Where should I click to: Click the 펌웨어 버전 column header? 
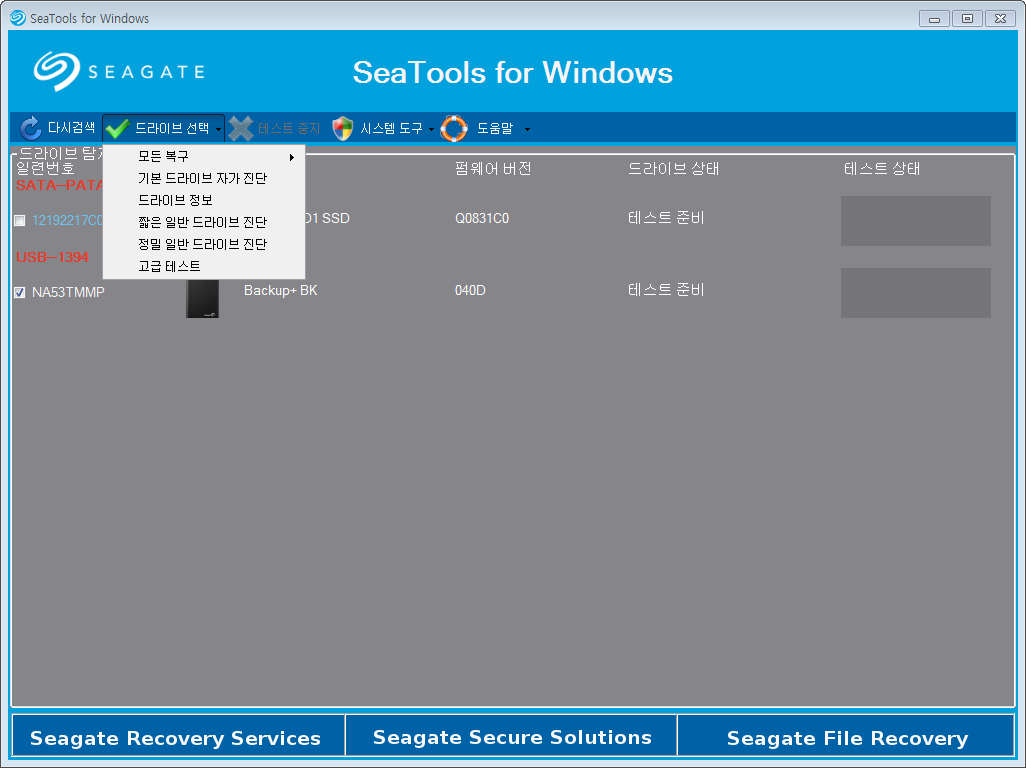pos(493,169)
